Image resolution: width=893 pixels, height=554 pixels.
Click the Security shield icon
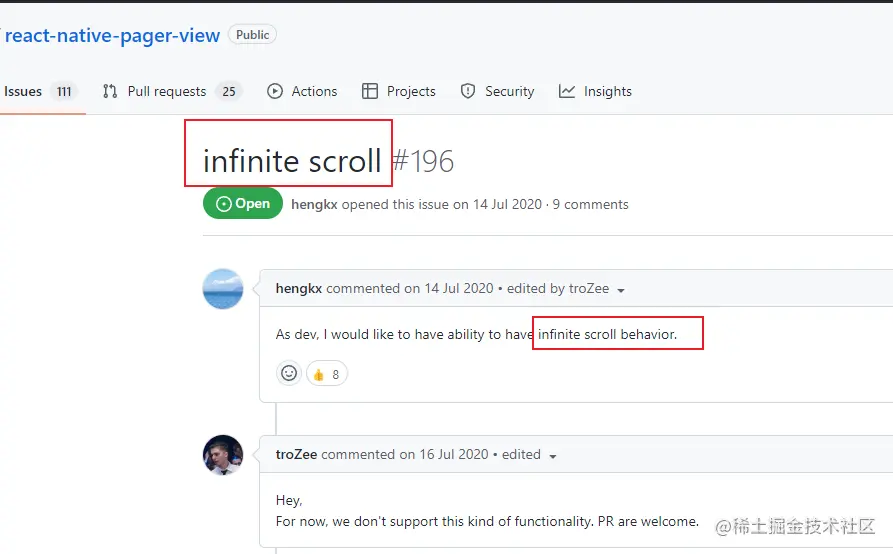click(468, 91)
